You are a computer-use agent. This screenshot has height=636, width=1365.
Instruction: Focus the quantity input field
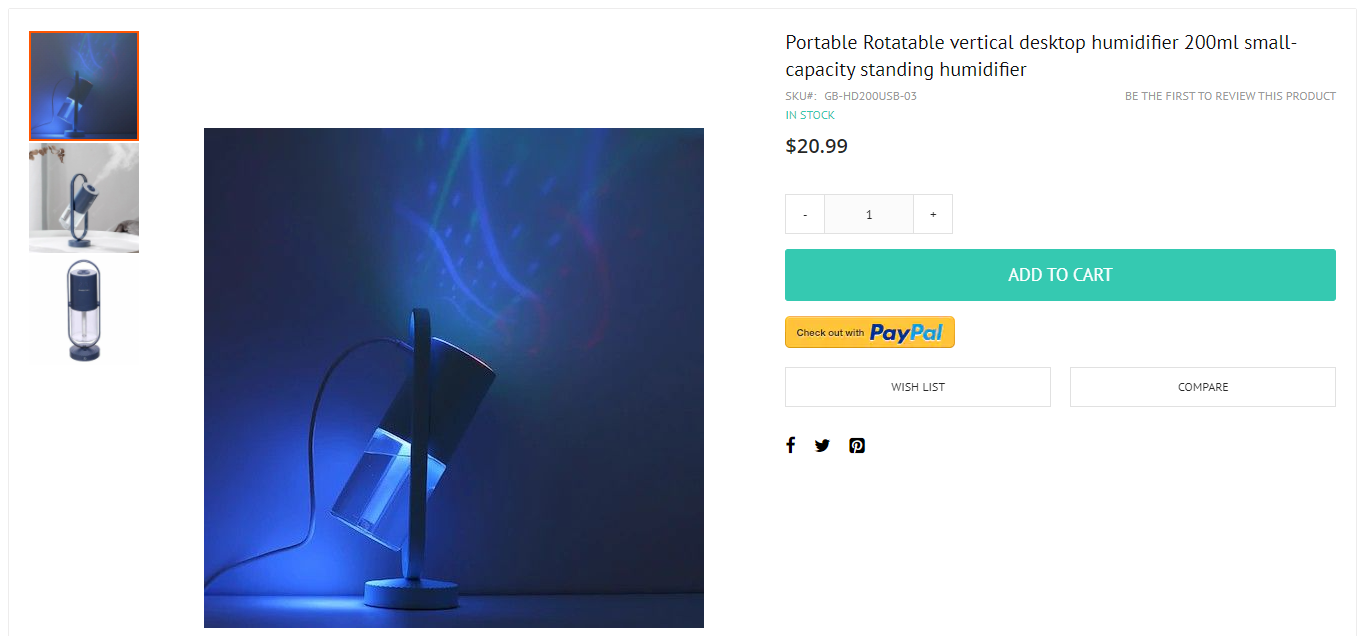pyautogui.click(x=869, y=214)
